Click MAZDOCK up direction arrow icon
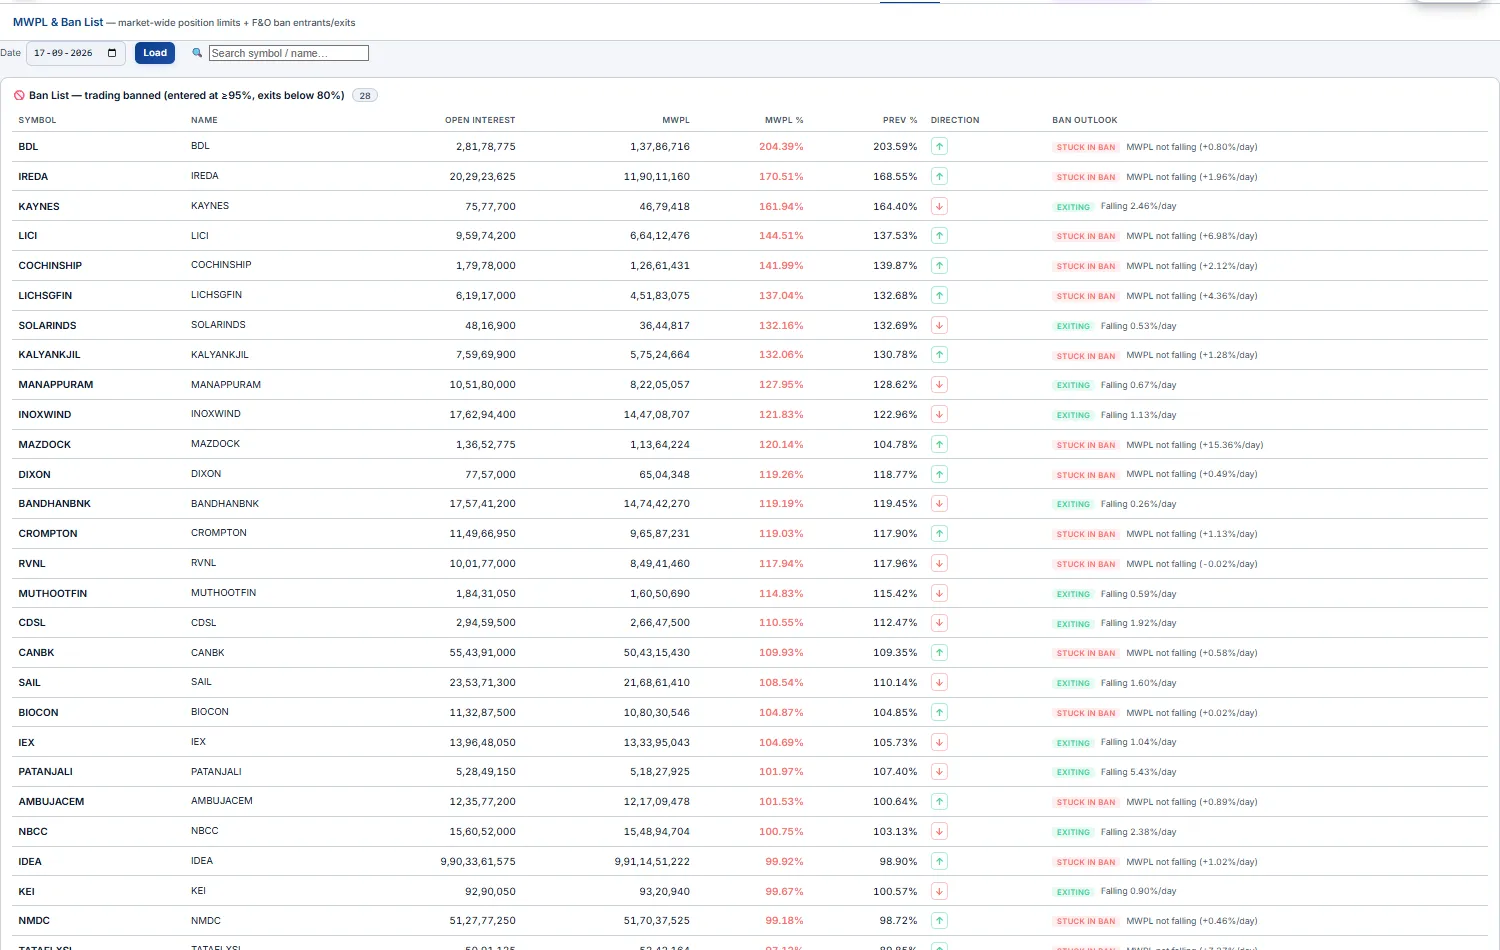 tap(939, 444)
